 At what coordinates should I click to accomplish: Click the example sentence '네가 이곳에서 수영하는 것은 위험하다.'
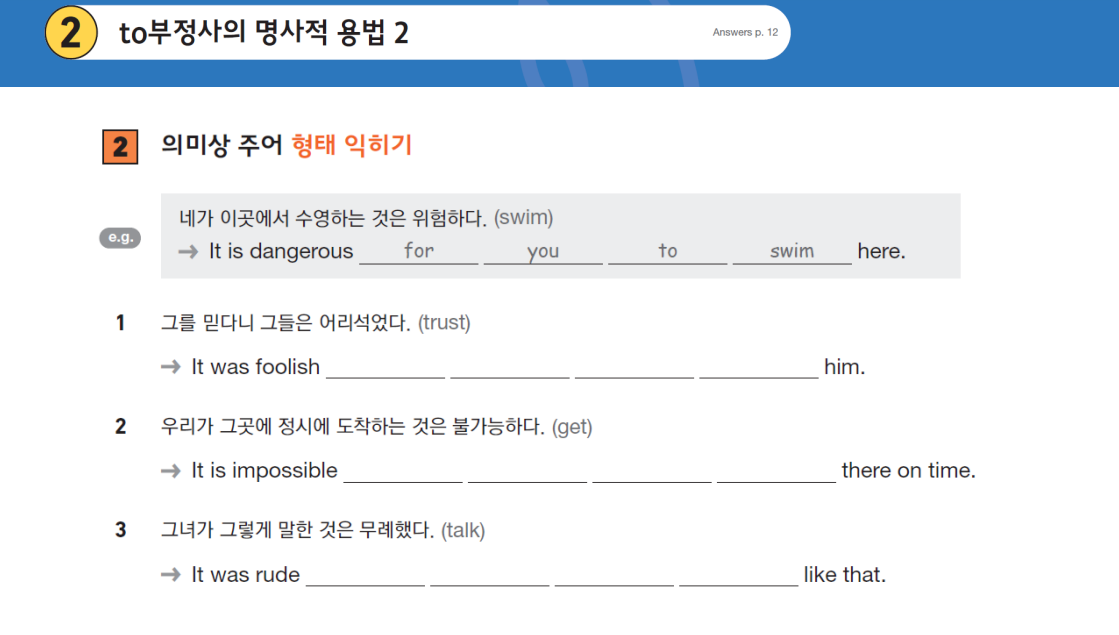(333, 218)
